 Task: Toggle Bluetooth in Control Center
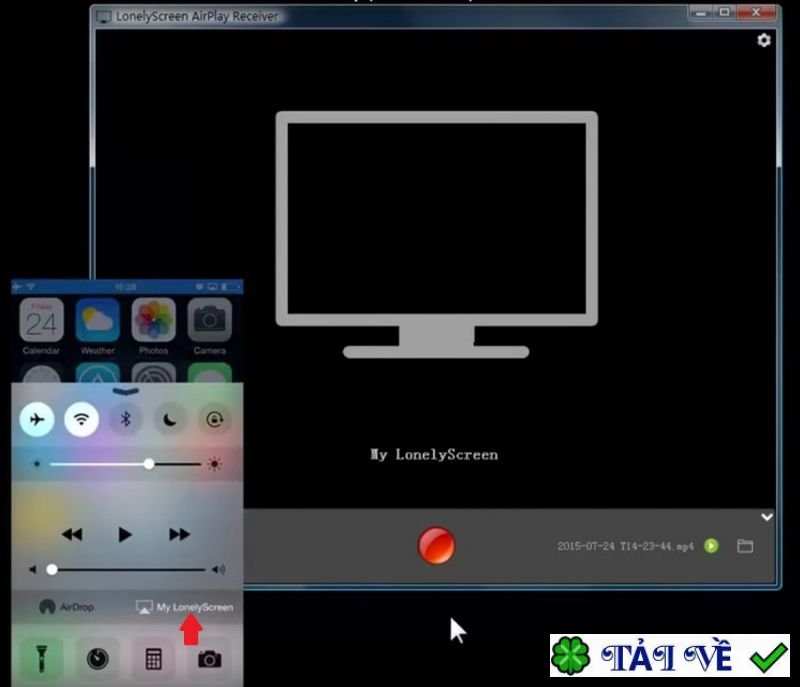(126, 419)
